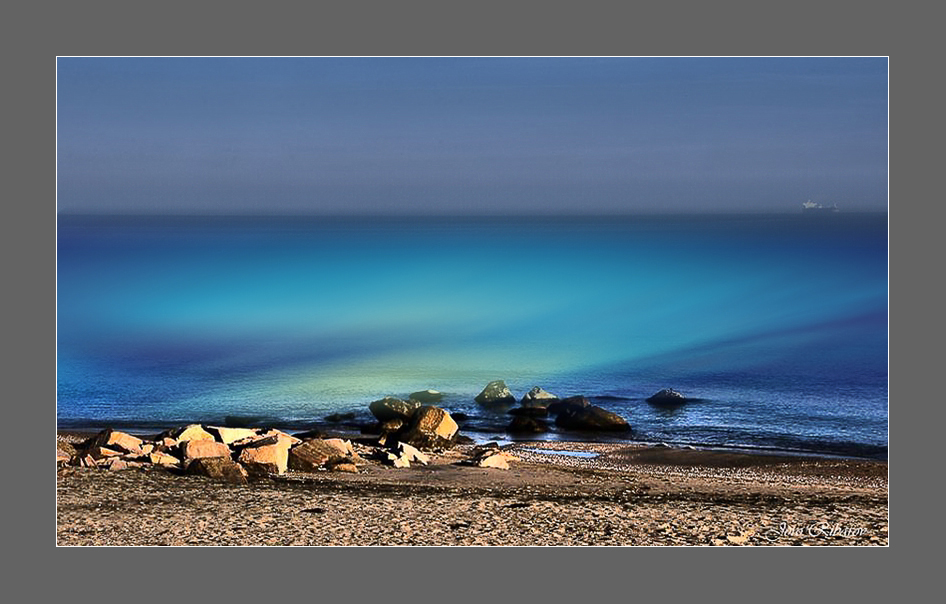Viewport: 946px width, 604px height.
Task: Click the gray frame left of the photo
Action: pos(27,300)
